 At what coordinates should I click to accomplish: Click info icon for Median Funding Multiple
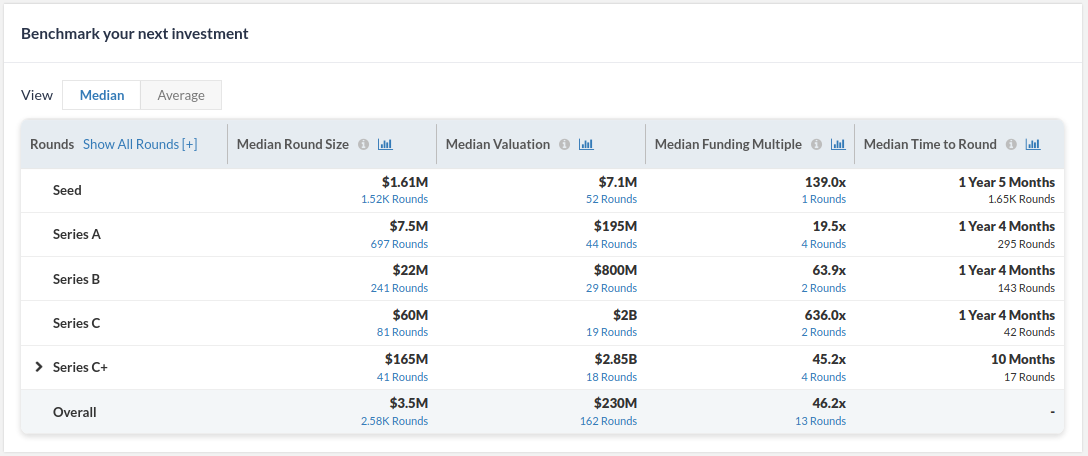(816, 144)
